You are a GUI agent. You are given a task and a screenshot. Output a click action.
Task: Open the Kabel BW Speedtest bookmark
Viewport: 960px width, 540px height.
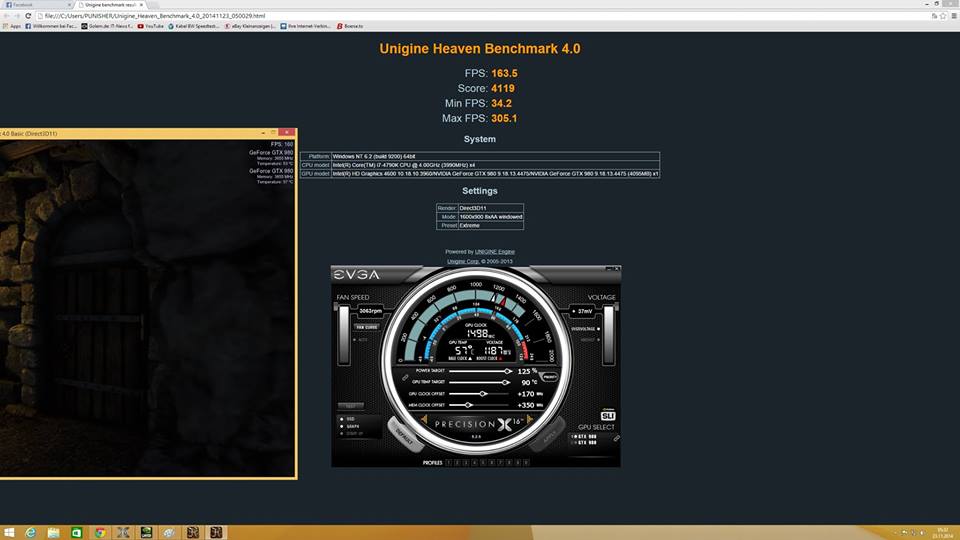click(x=193, y=26)
